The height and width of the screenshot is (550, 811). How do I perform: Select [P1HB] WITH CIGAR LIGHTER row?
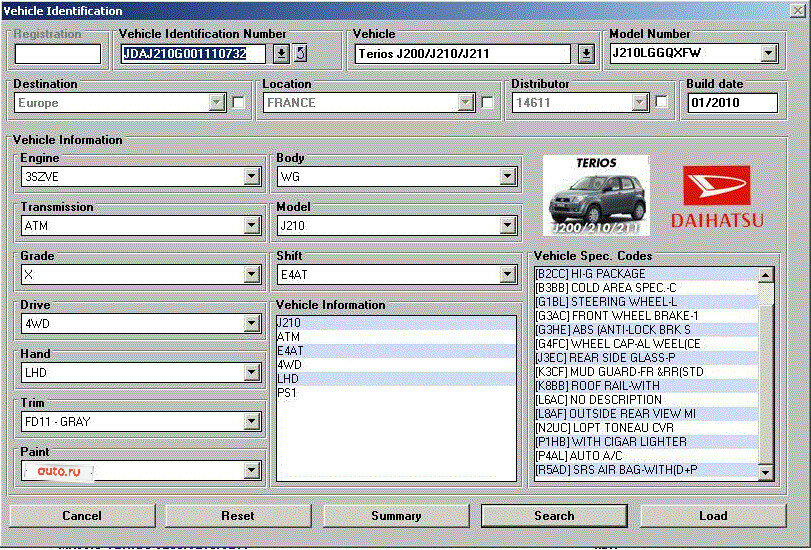647,441
